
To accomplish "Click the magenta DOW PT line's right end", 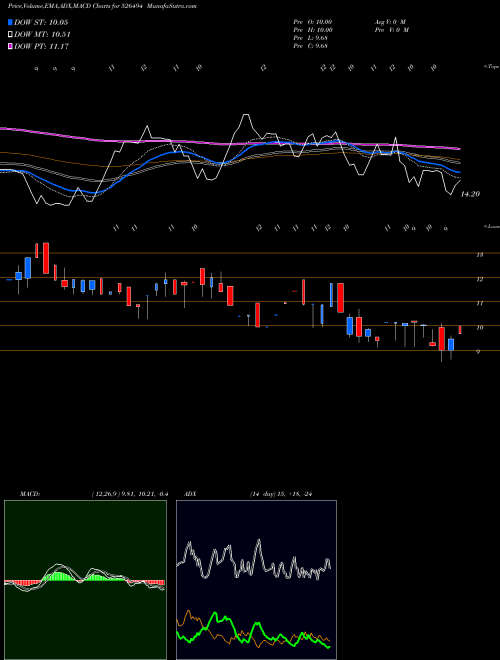I will click(x=458, y=149).
